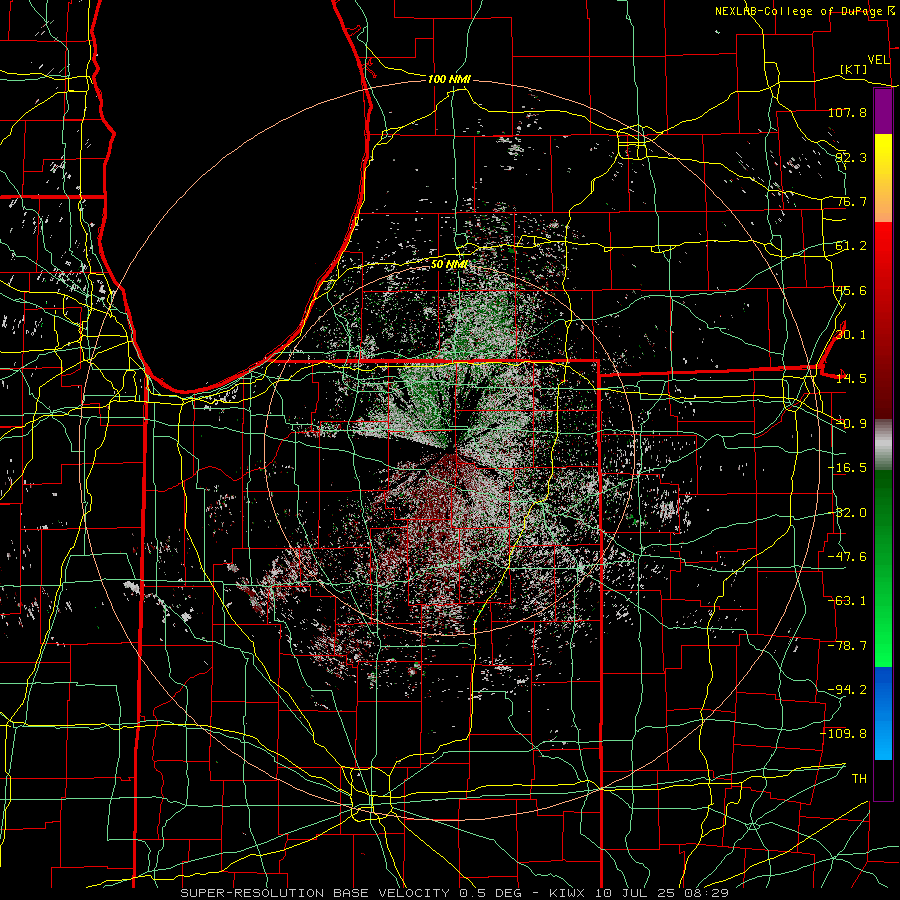The height and width of the screenshot is (900, 900).
Task: Click the -94.2 velocity scale value
Action: coord(847,690)
